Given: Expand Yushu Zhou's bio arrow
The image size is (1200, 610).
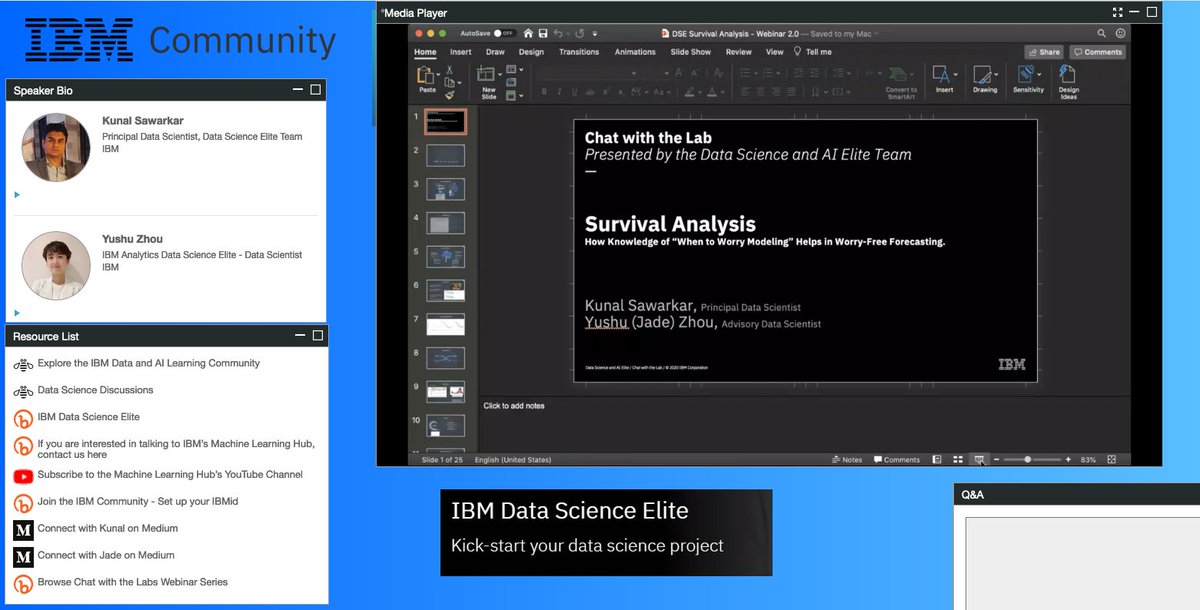Looking at the screenshot, I should click(x=17, y=313).
